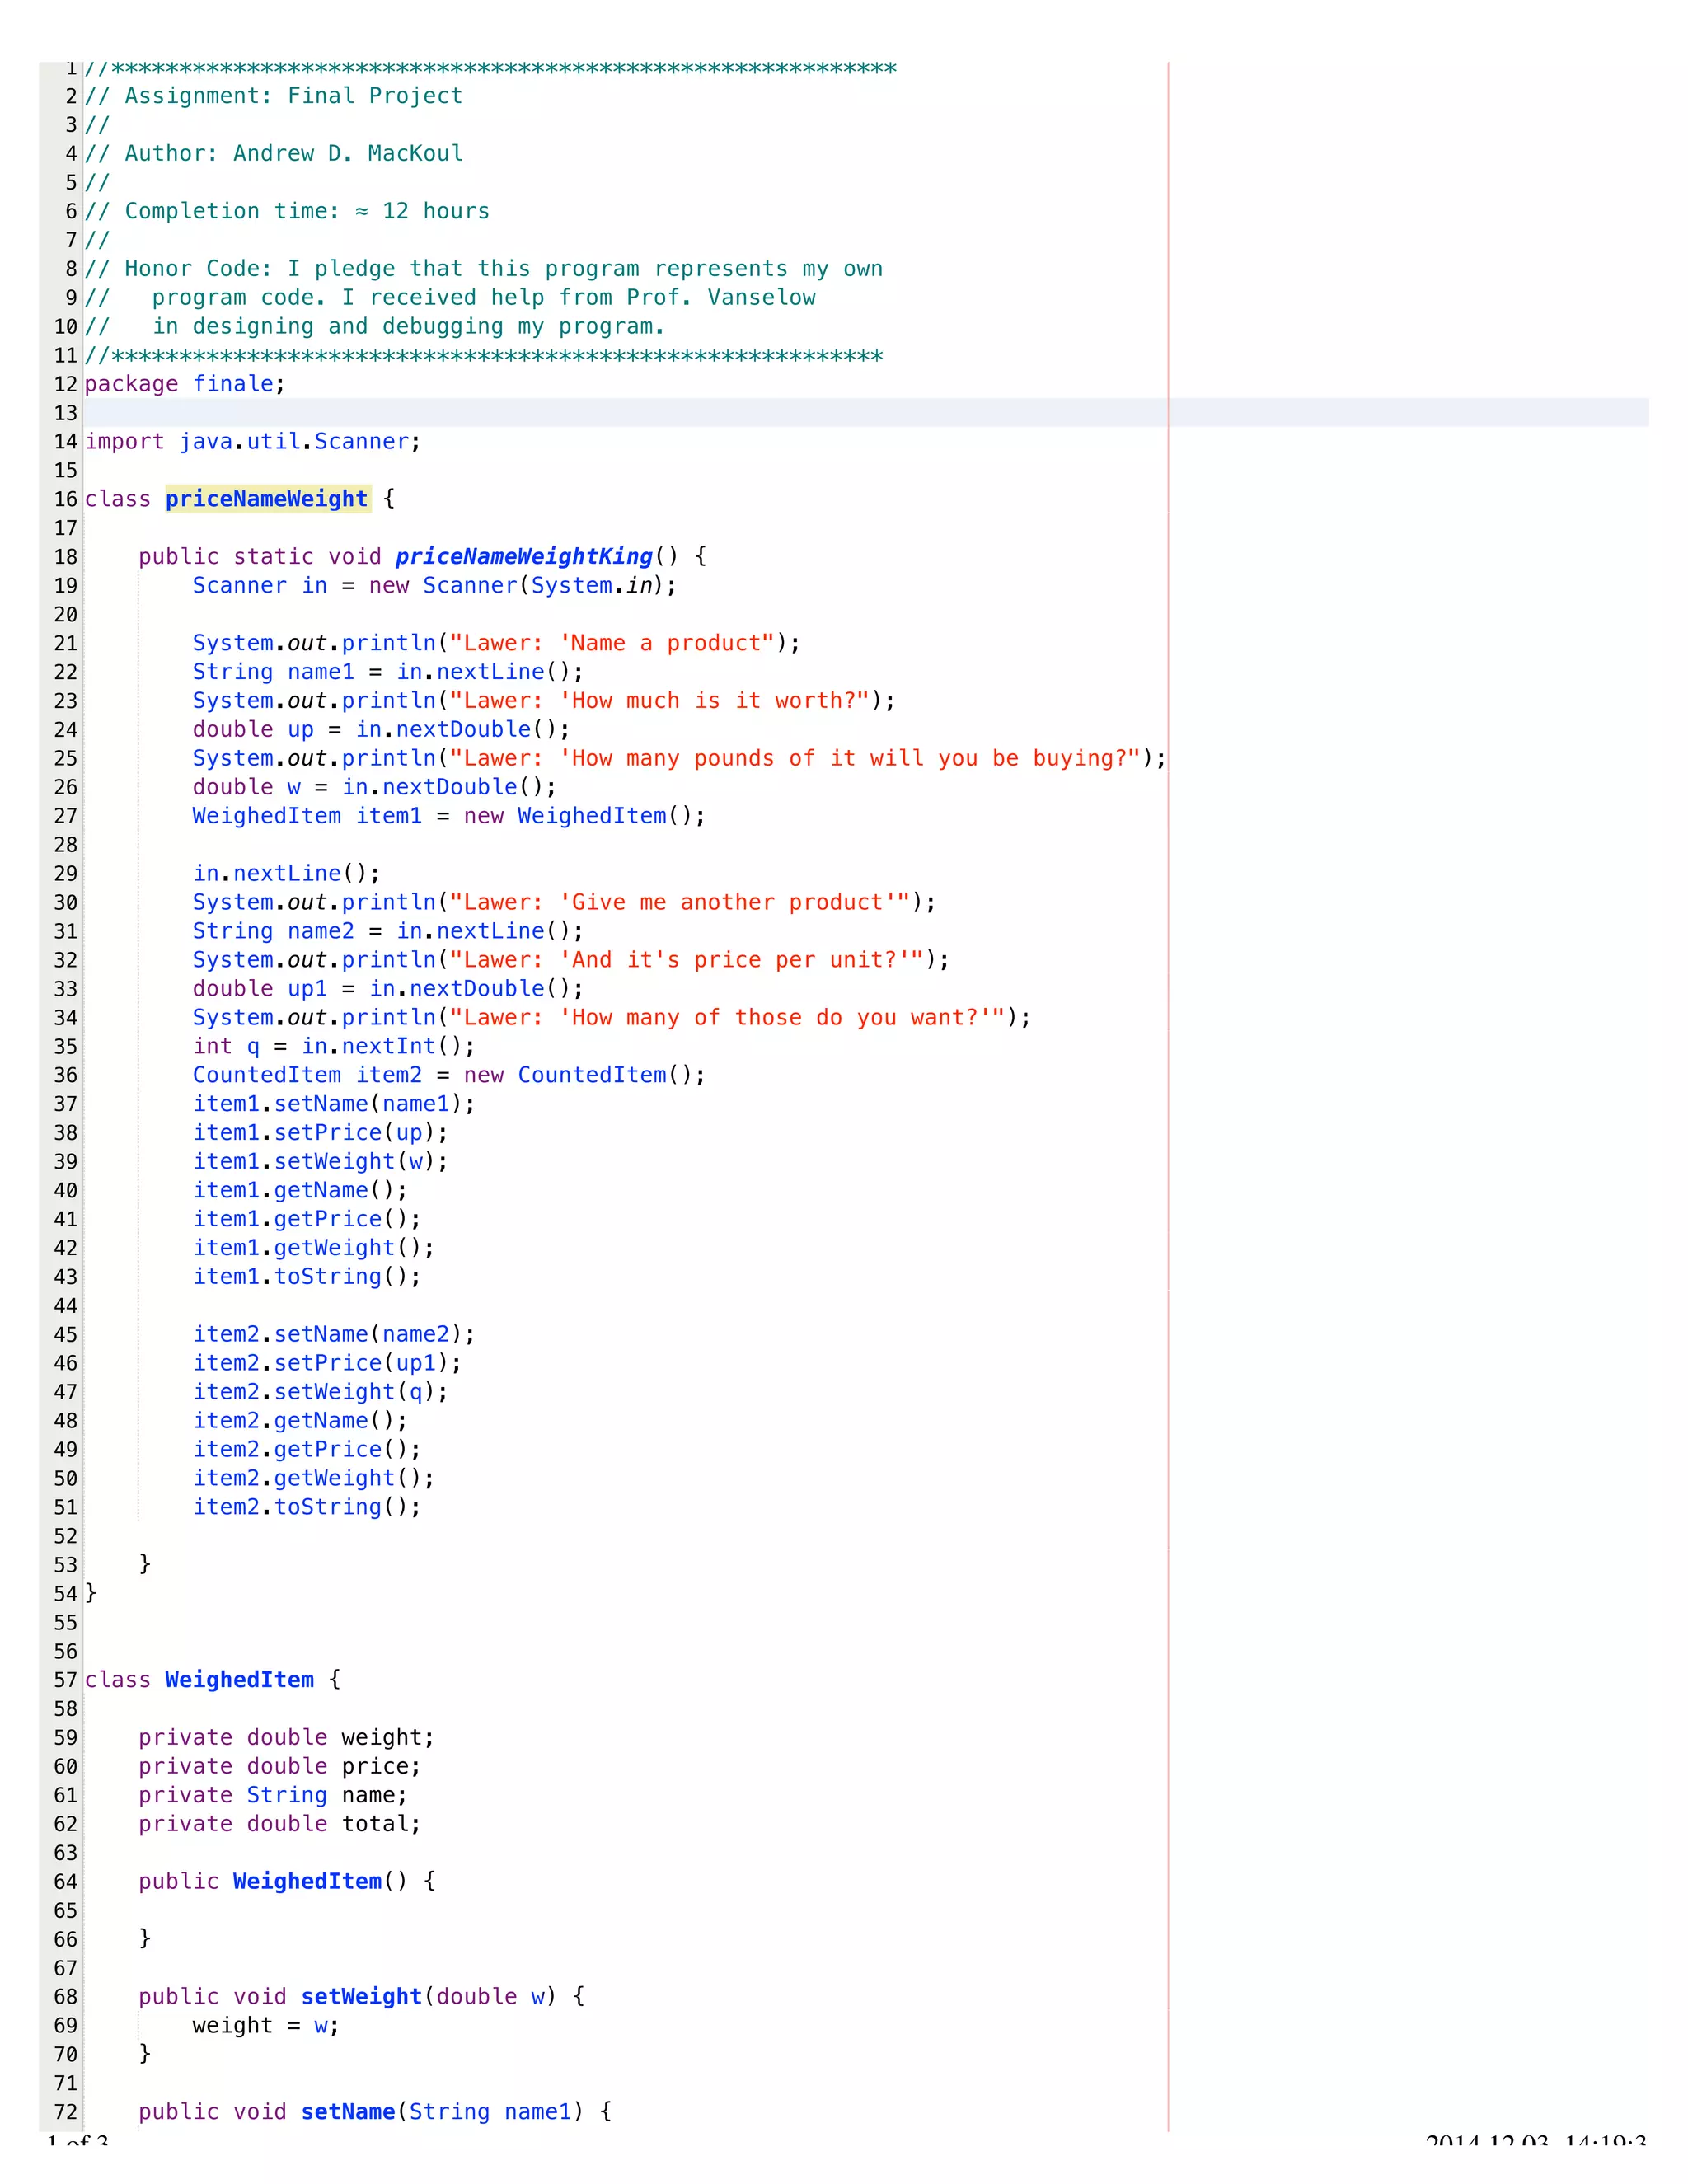1688x2184 pixels.
Task: Click the setName method declaration on line 72
Action: click(x=376, y=2112)
